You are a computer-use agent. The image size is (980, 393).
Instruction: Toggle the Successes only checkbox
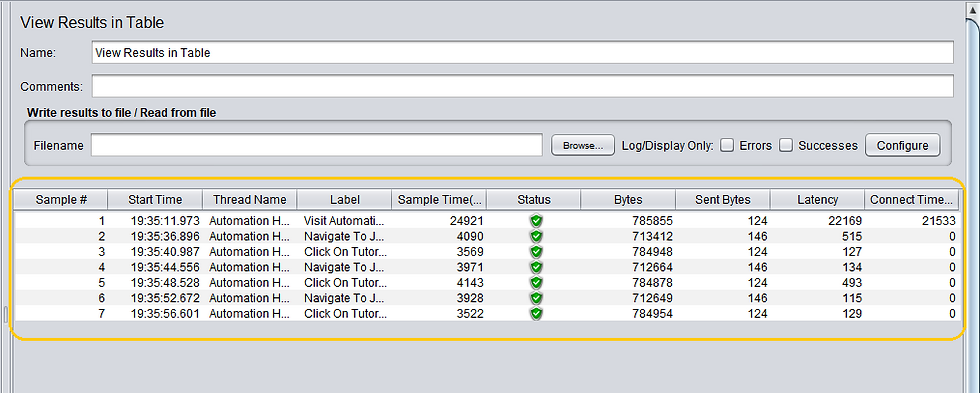pyautogui.click(x=786, y=146)
